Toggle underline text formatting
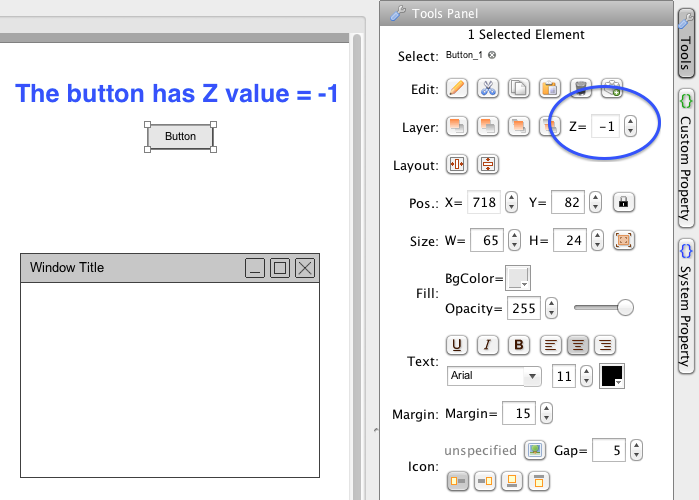Screen dimensions: 699x500 pyautogui.click(x=456, y=345)
